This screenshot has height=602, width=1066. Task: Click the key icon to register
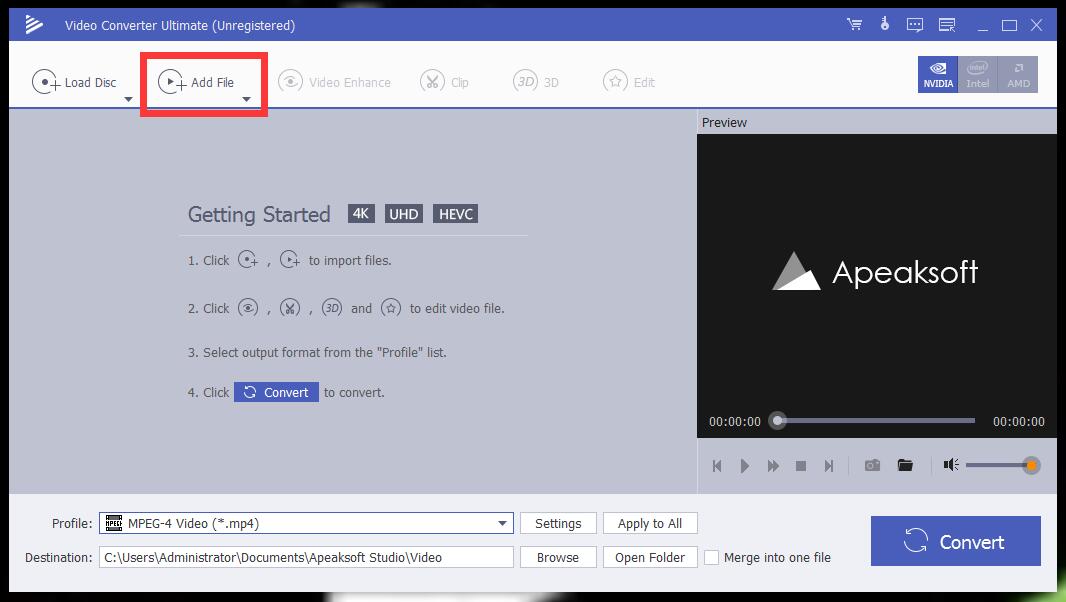[883, 24]
